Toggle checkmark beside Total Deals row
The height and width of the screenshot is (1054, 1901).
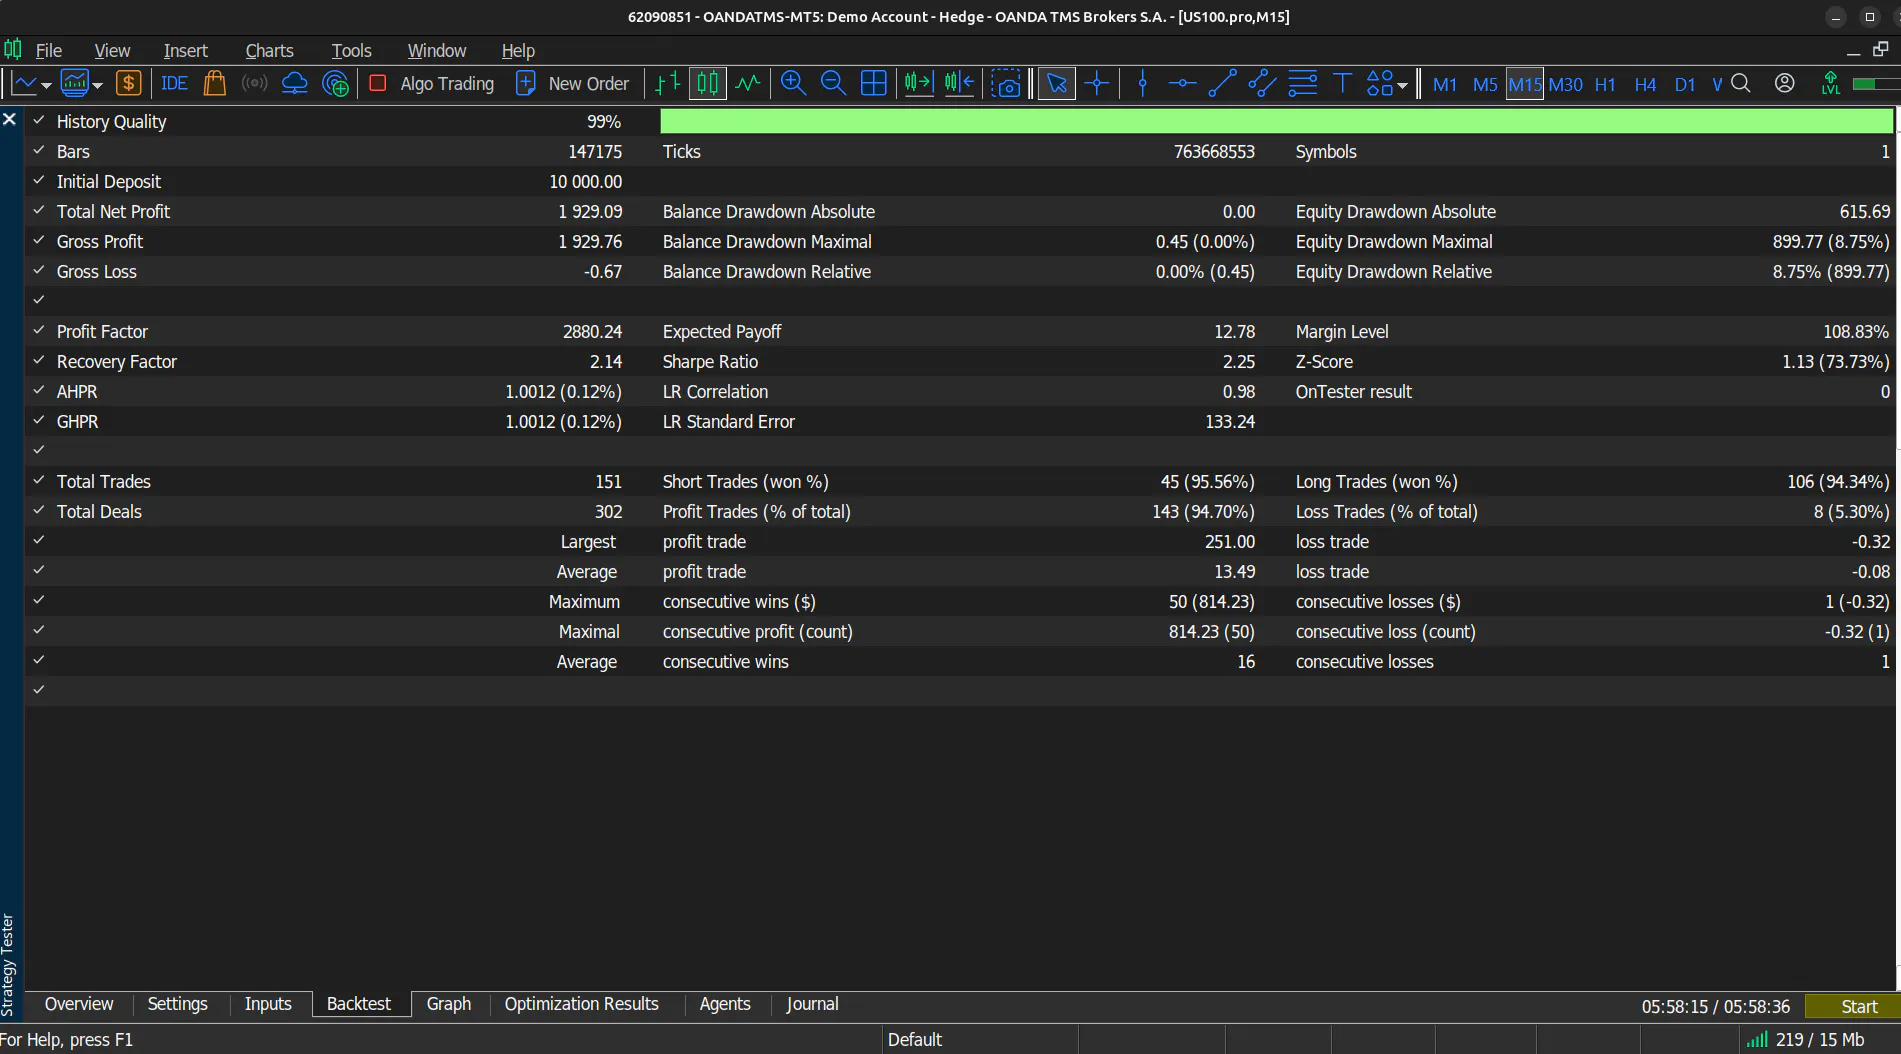[39, 510]
